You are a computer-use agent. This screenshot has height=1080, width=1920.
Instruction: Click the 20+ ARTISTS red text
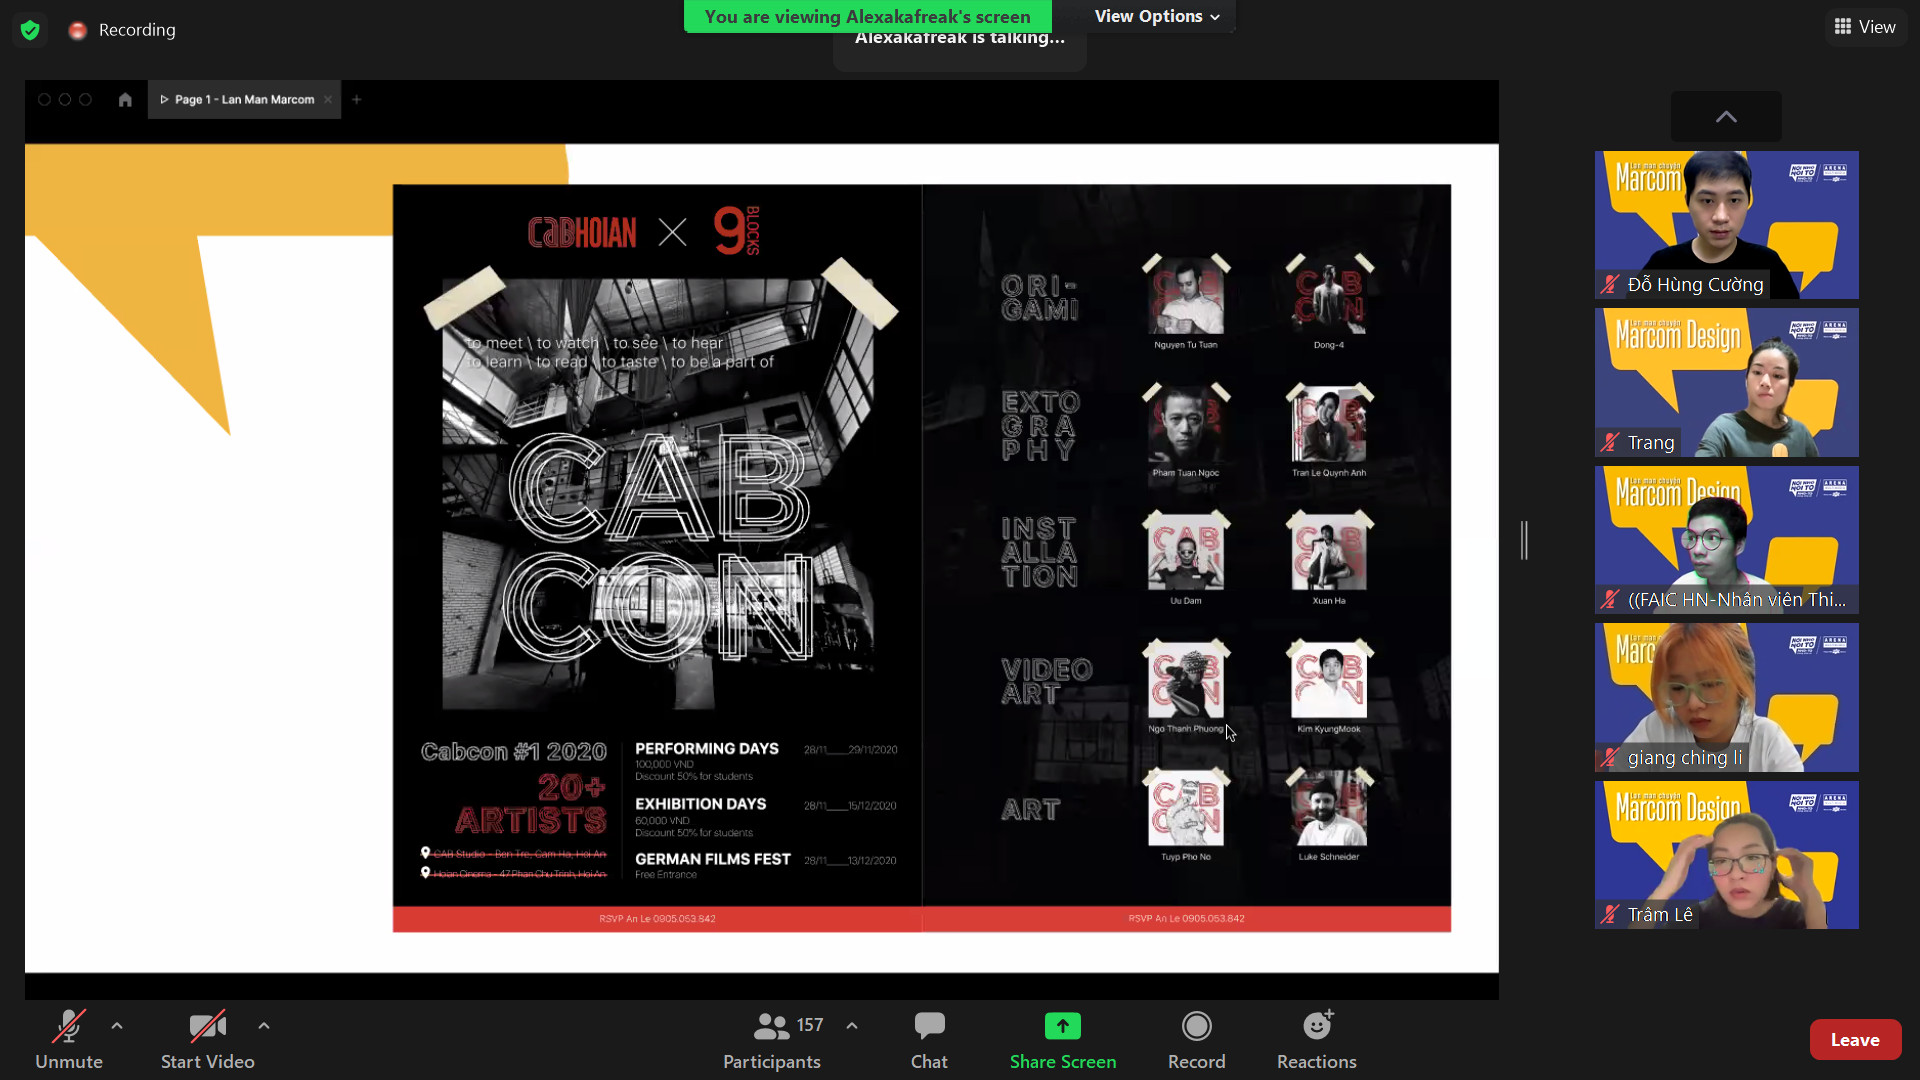(x=531, y=804)
